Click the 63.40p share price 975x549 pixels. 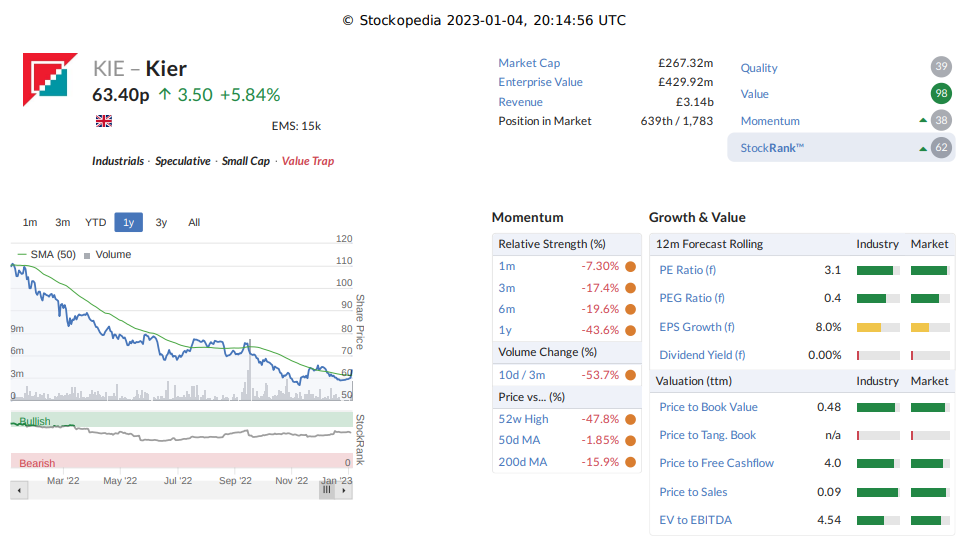pos(121,95)
